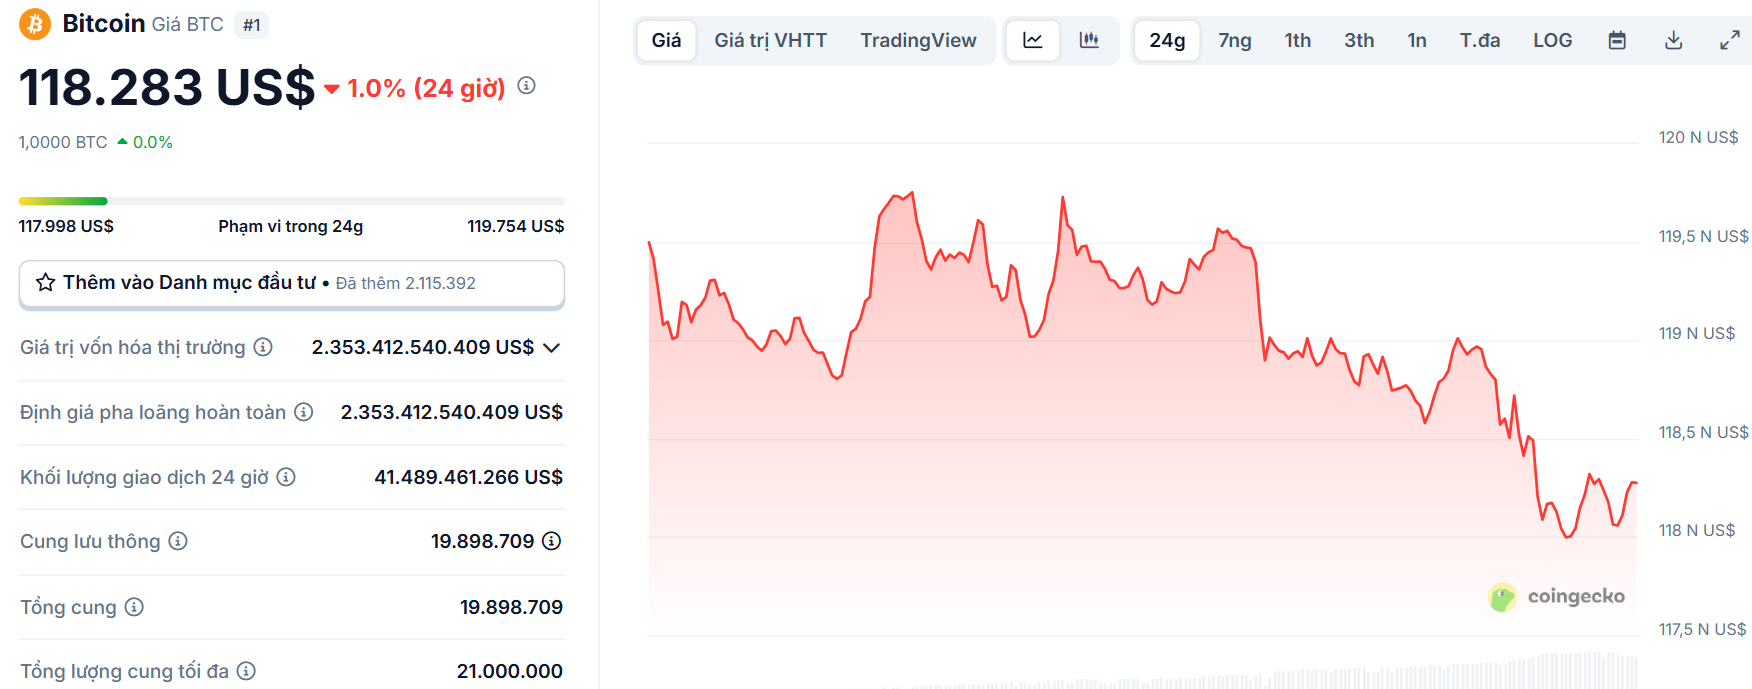Image resolution: width=1752 pixels, height=689 pixels.
Task: Click the #1 rank badge
Action: (252, 25)
